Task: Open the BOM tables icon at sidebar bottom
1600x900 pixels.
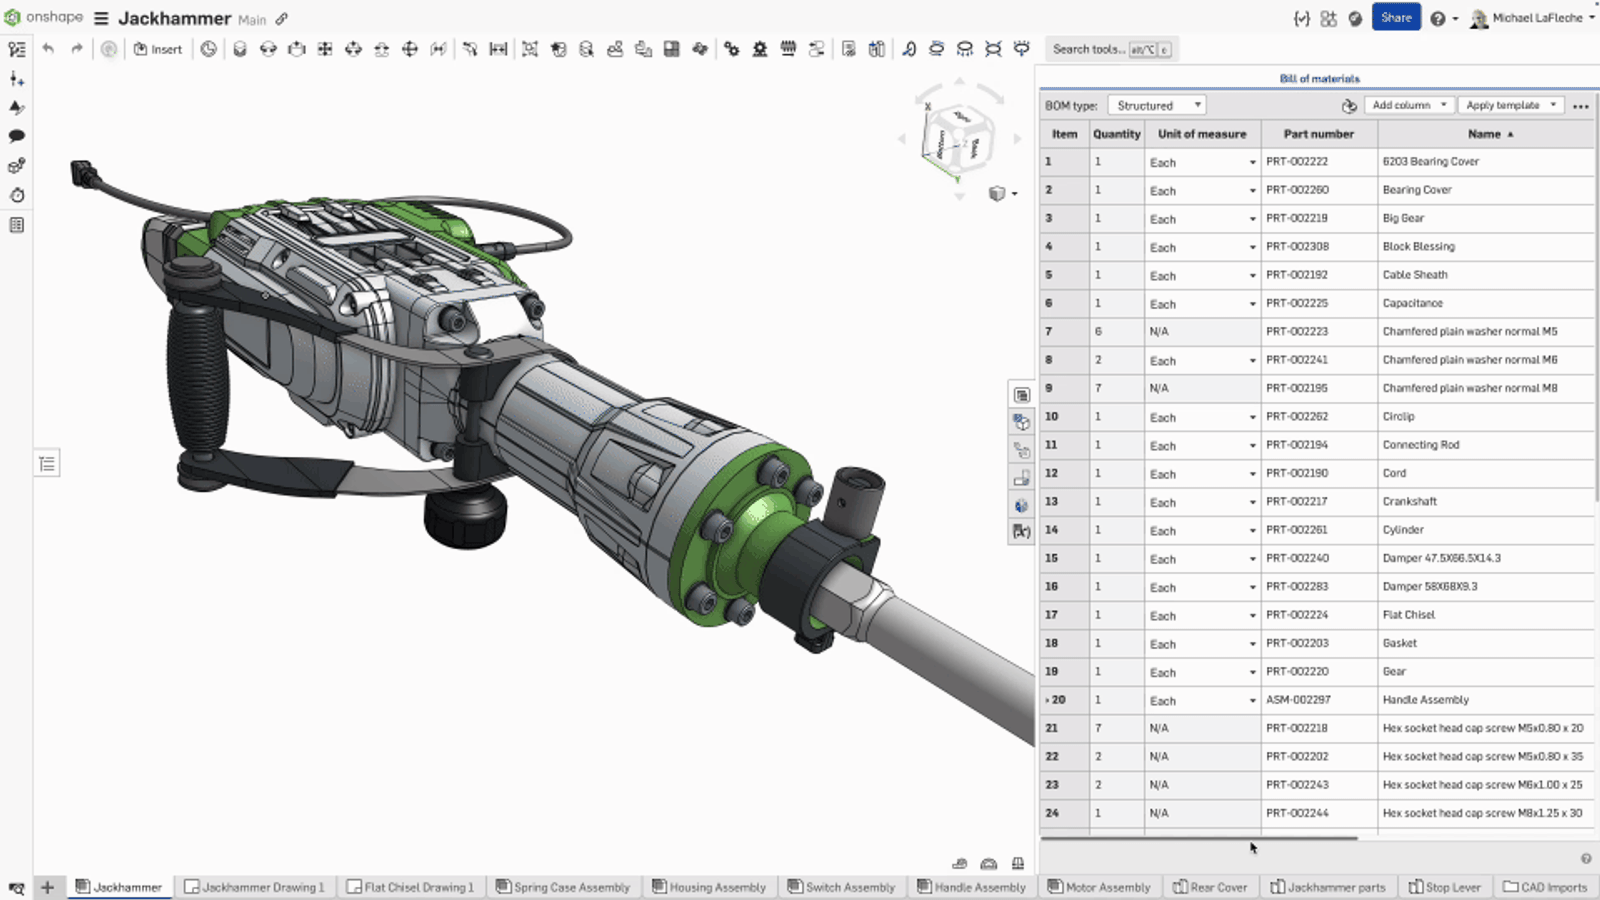Action: tap(16, 225)
